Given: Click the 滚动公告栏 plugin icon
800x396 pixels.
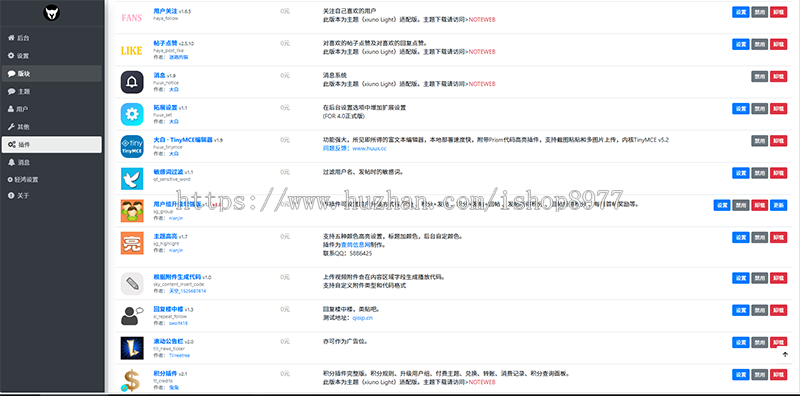Looking at the screenshot, I should pyautogui.click(x=132, y=348).
